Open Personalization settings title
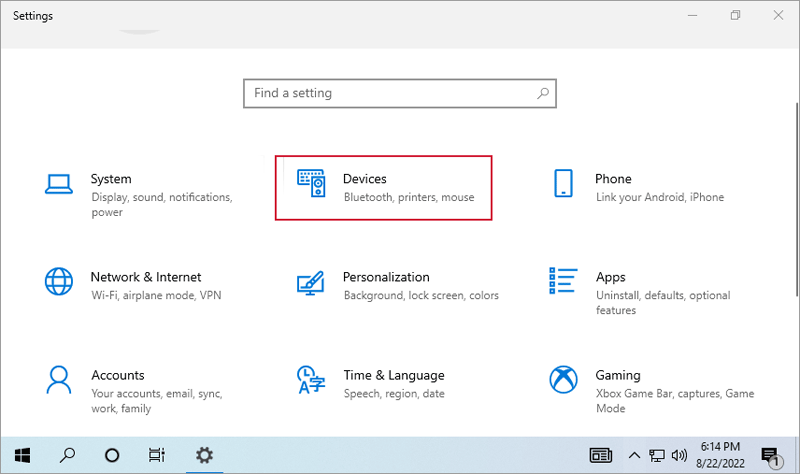 pos(386,277)
